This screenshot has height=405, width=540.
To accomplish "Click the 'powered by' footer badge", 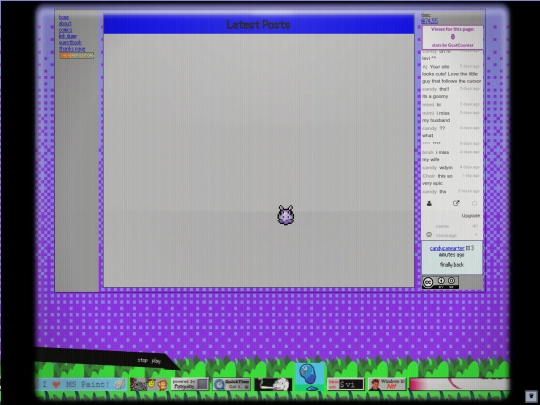I will (x=190, y=384).
